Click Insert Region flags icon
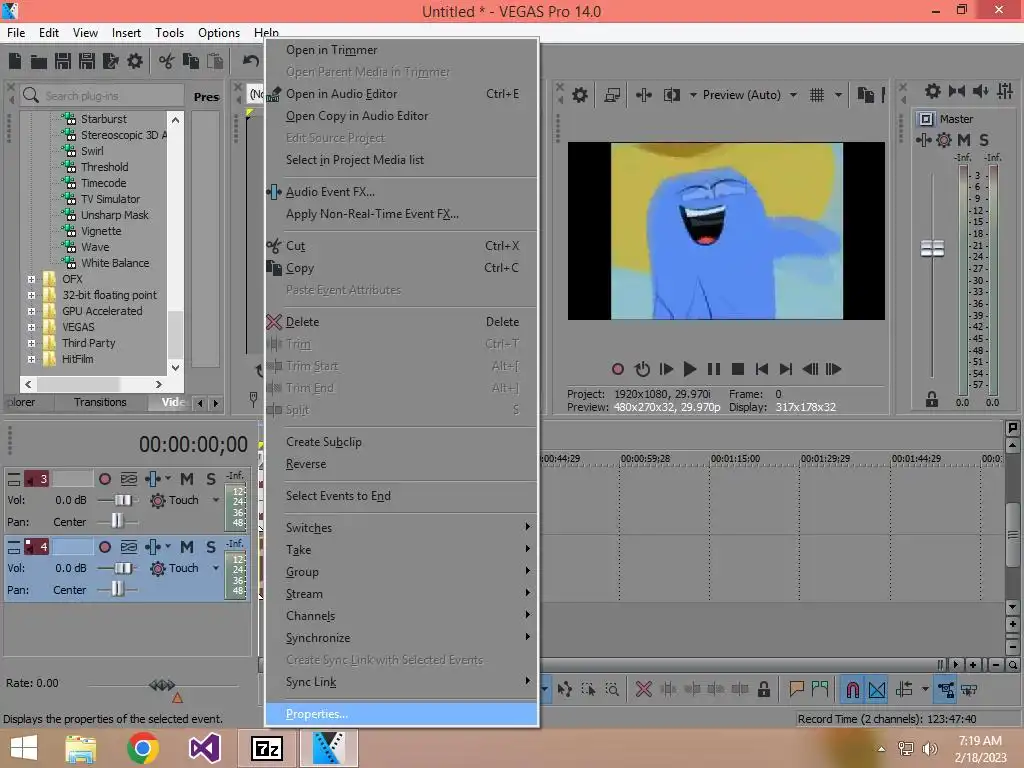The height and width of the screenshot is (768, 1024). (820, 690)
